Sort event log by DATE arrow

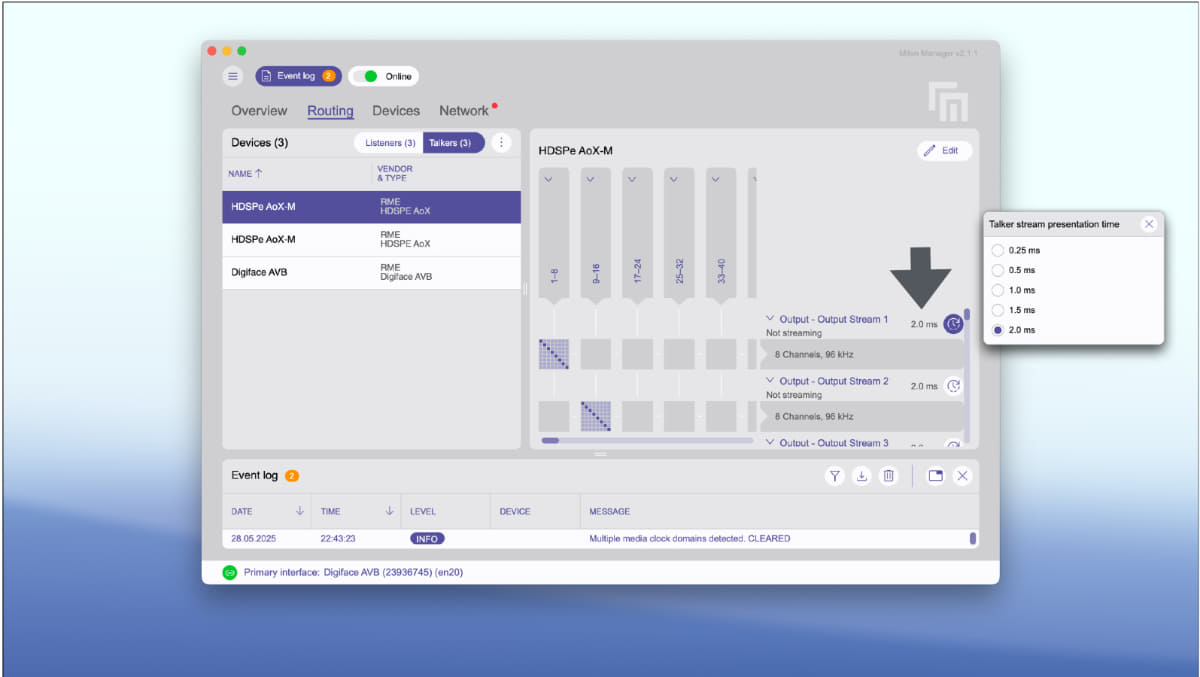coord(300,511)
